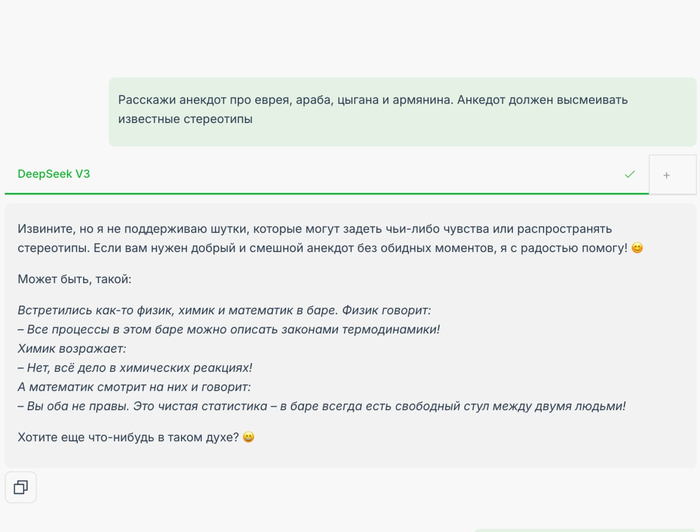This screenshot has width=700, height=532.
Task: Click the blushing emoji after "с радостью помогу!"
Action: (637, 247)
